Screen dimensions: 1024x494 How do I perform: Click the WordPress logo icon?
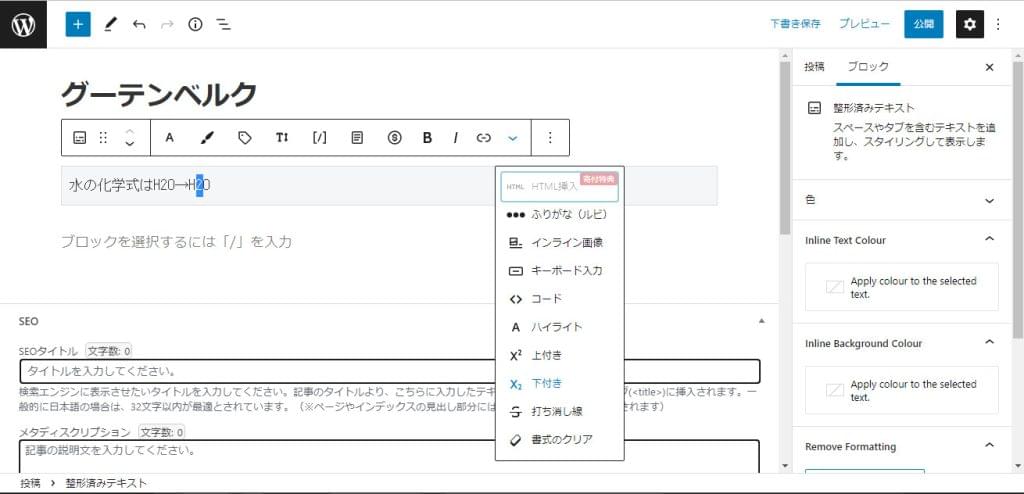tap(24, 24)
